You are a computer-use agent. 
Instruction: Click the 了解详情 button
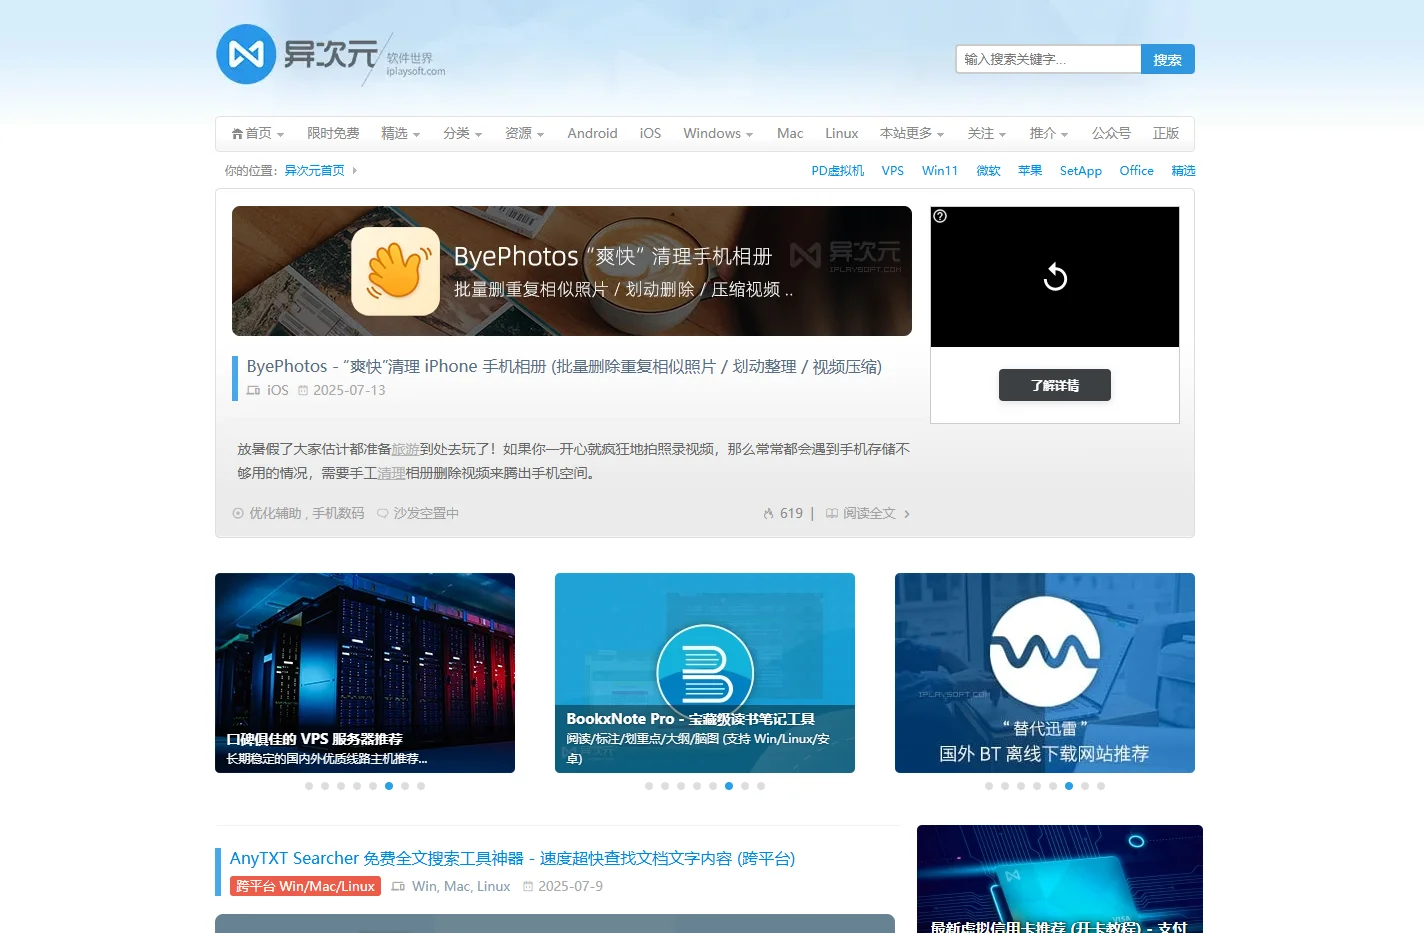[1055, 385]
